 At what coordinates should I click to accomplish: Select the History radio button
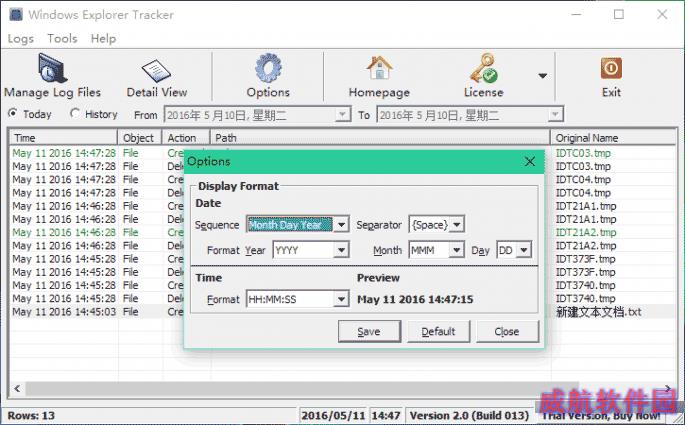point(75,114)
